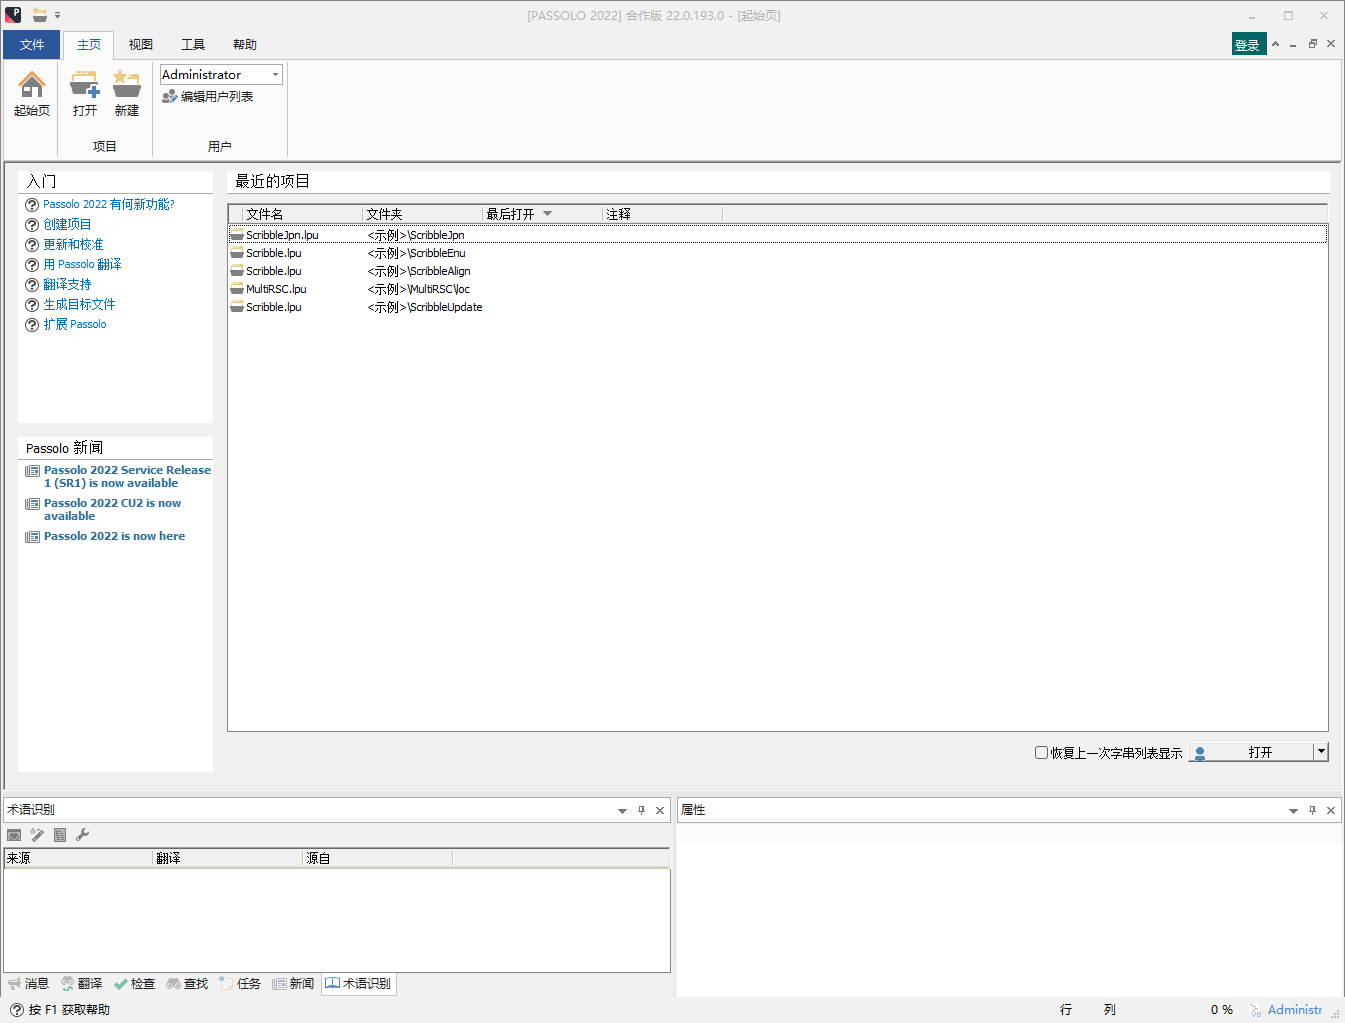
Task: Switch to the 检查 bottom tab
Action: (x=134, y=984)
